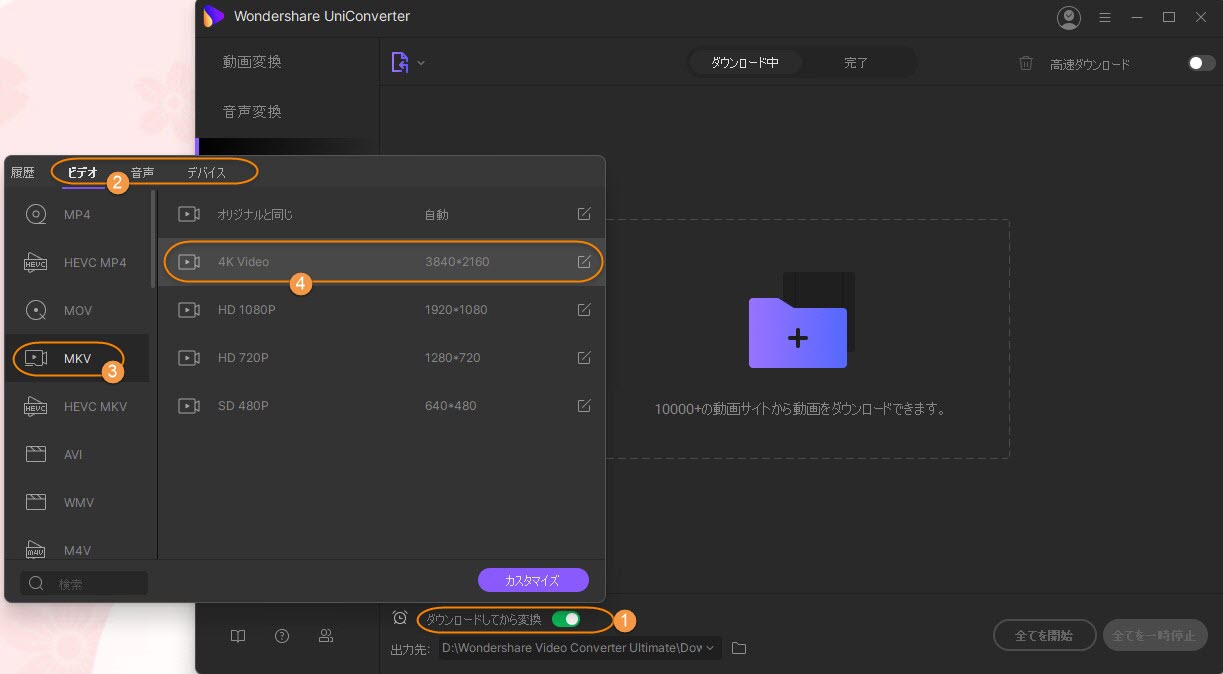This screenshot has height=674, width=1223.
Task: Click the Wondershare UniConverter logo
Action: click(213, 17)
